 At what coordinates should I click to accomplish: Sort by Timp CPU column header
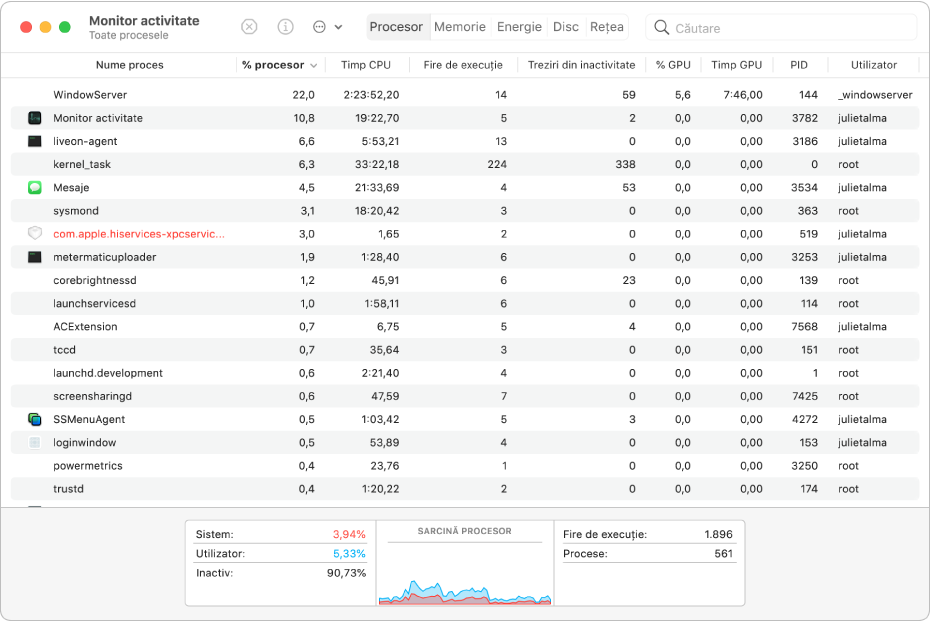point(366,65)
